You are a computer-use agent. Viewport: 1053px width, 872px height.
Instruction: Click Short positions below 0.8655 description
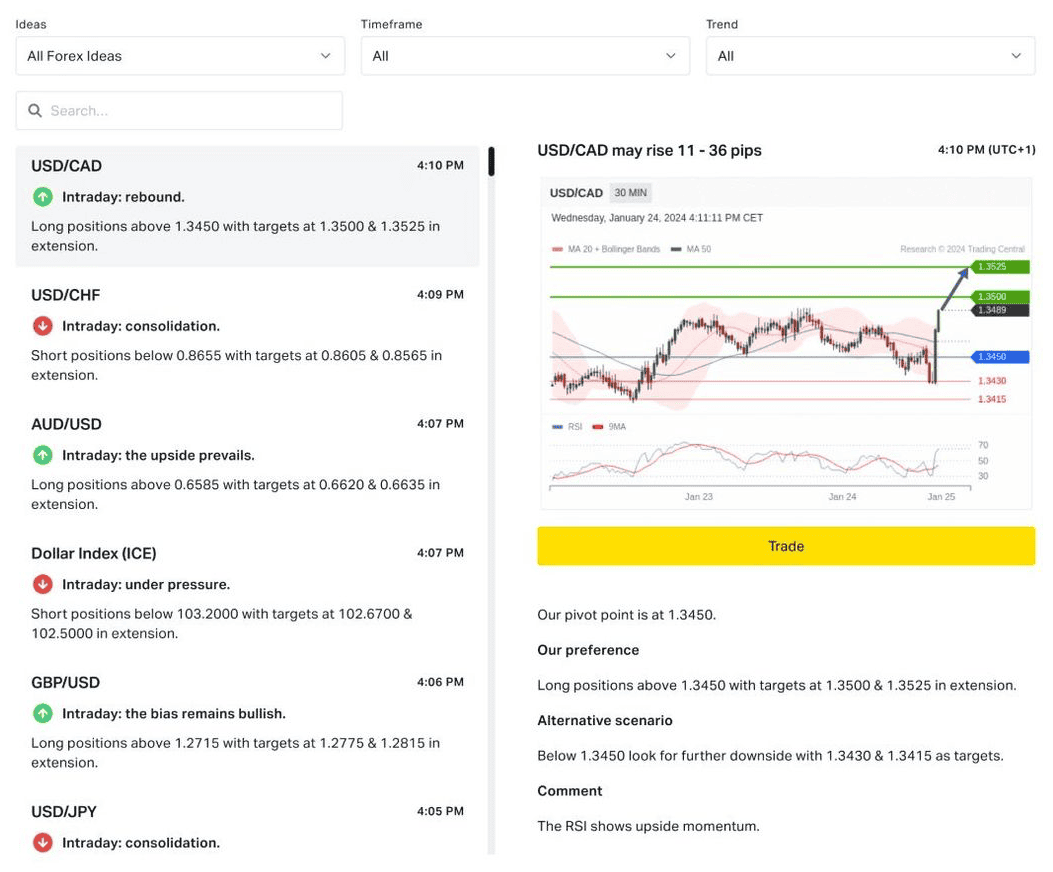pos(236,365)
